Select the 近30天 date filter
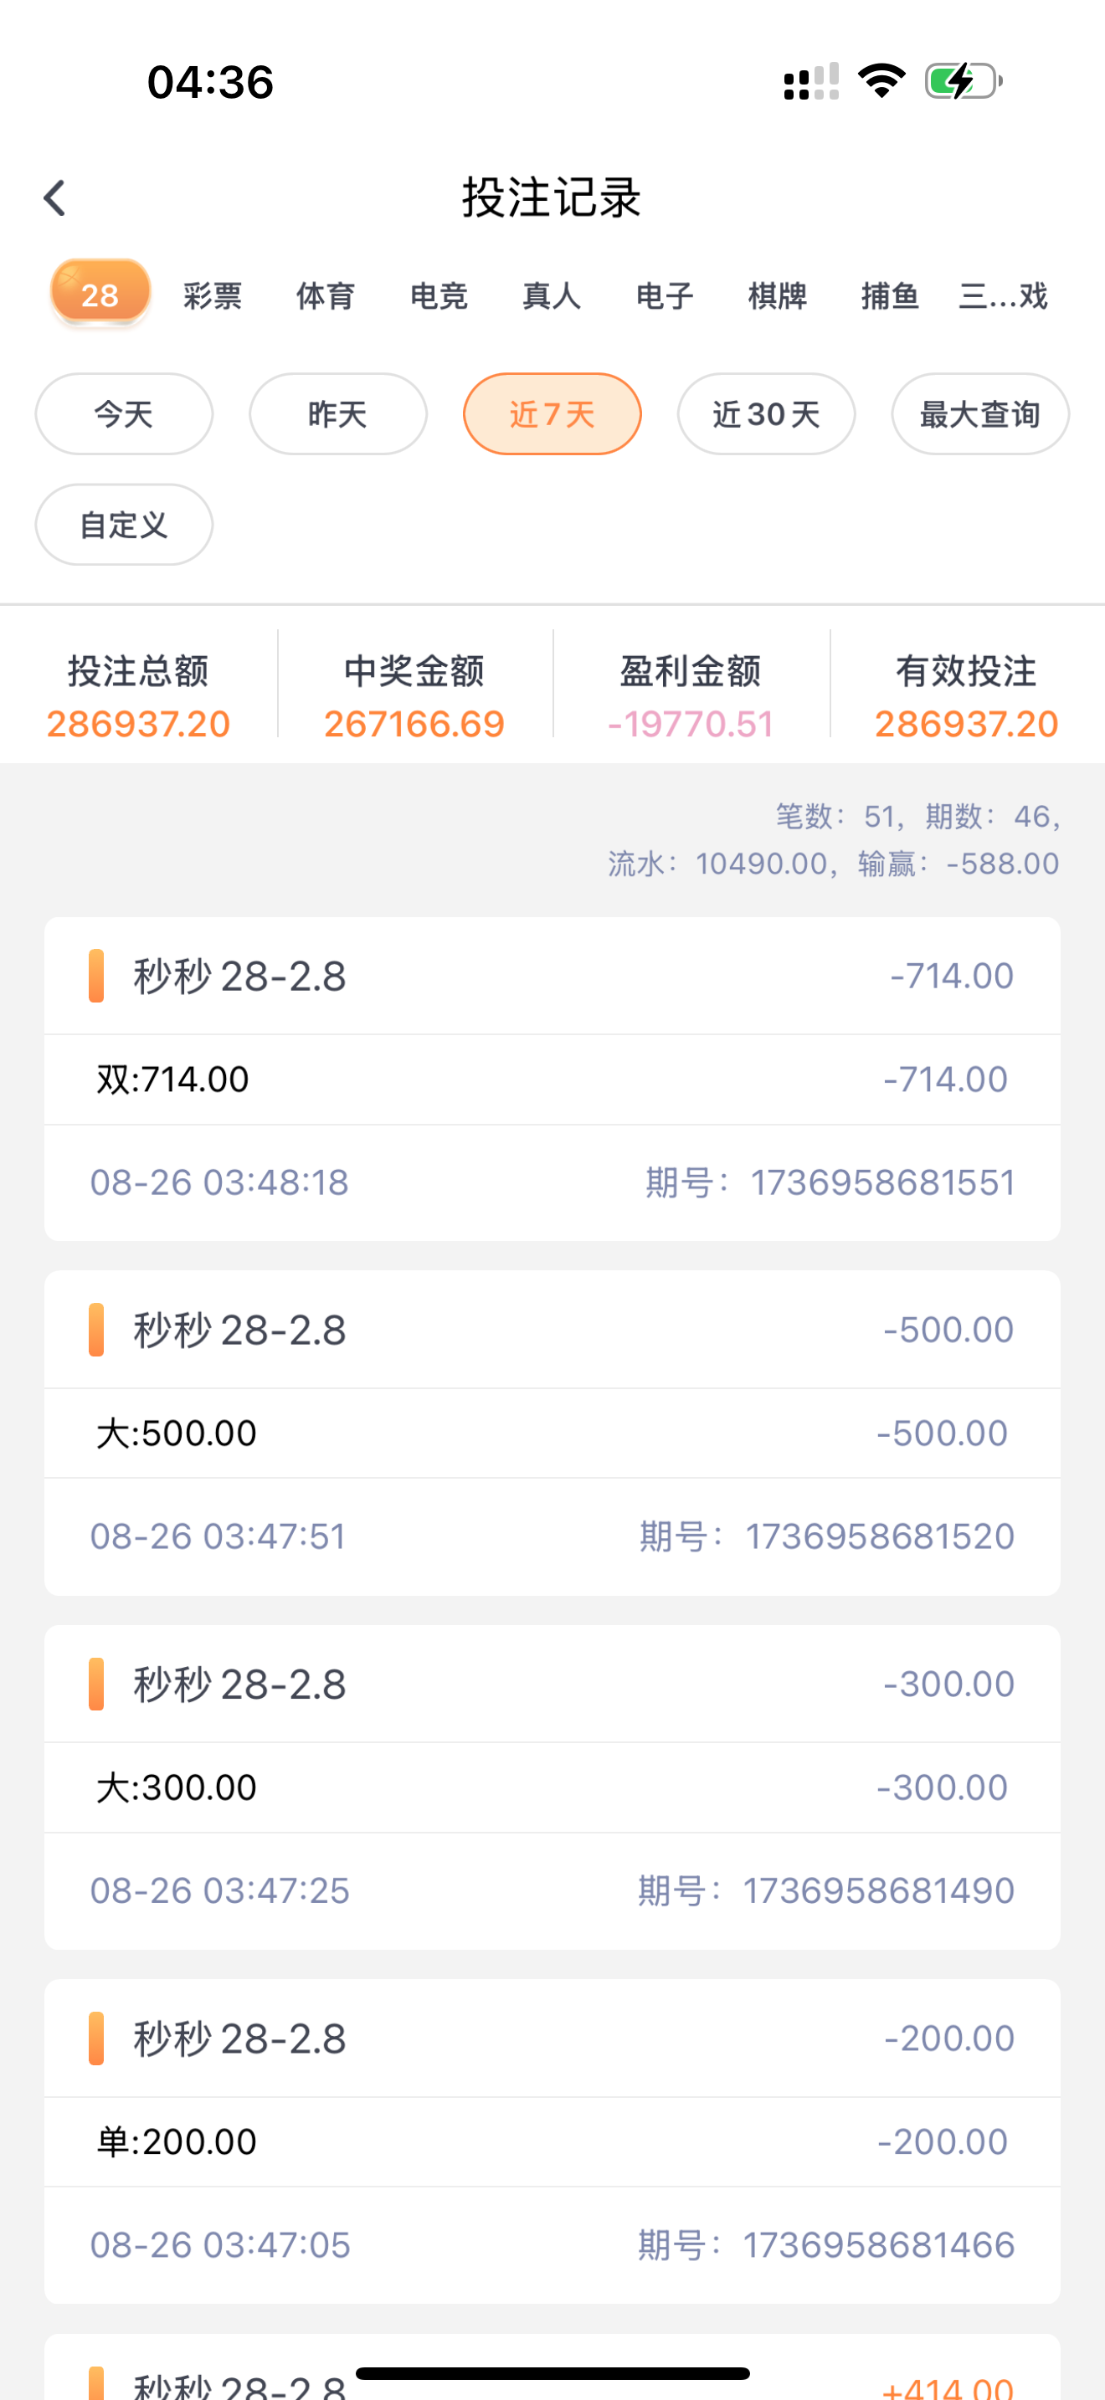 coord(766,414)
